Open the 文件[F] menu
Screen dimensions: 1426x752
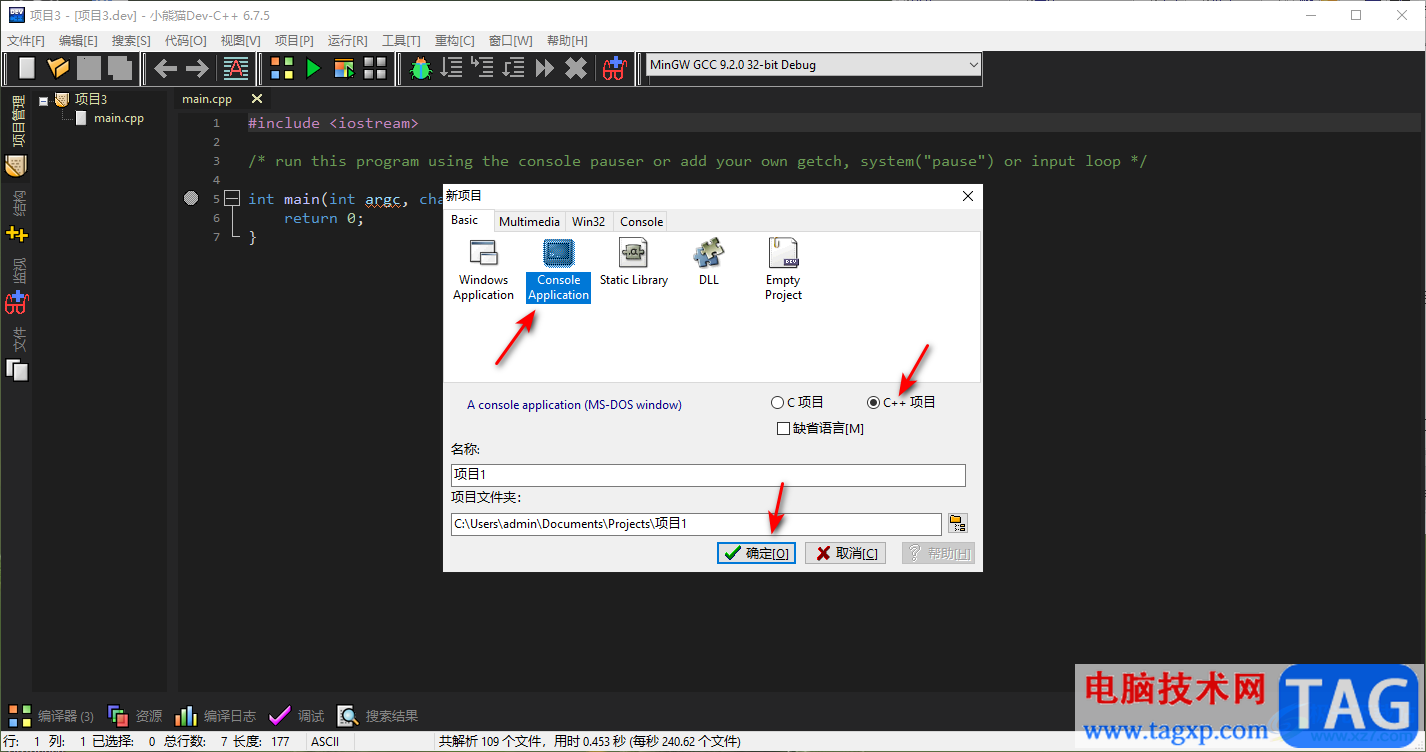point(26,40)
